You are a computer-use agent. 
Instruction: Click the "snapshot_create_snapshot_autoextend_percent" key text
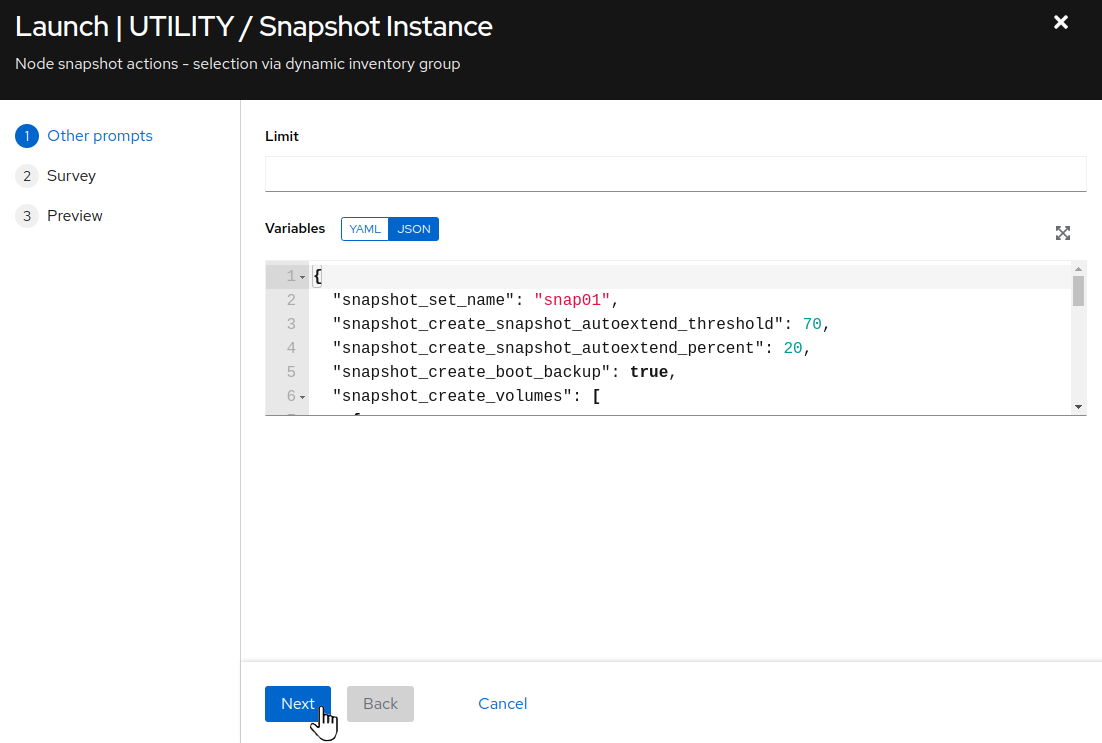pyautogui.click(x=548, y=348)
